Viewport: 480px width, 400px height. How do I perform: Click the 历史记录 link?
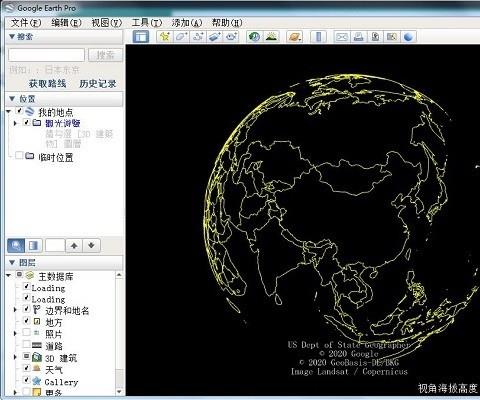[98, 83]
